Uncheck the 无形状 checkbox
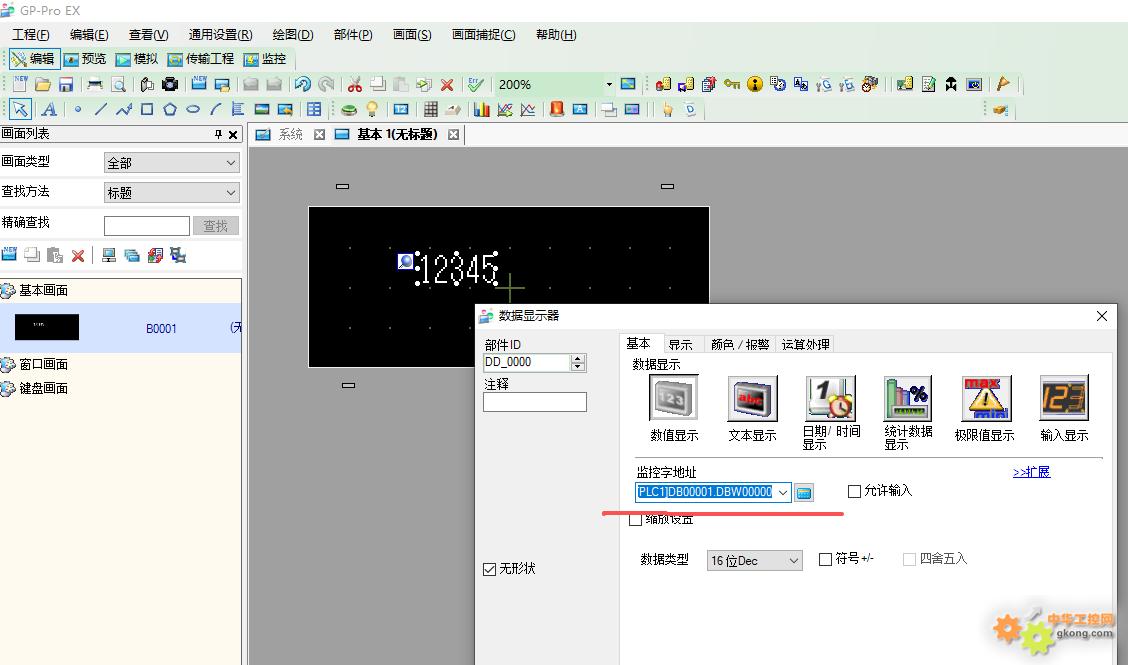The height and width of the screenshot is (665, 1128). pos(490,569)
